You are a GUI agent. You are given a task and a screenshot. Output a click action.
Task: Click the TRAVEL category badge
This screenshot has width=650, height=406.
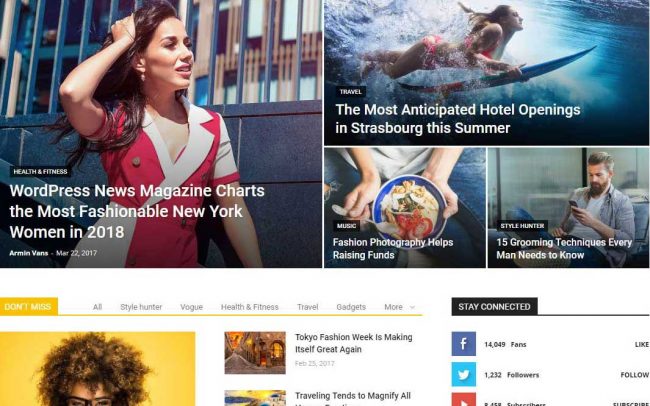(351, 92)
